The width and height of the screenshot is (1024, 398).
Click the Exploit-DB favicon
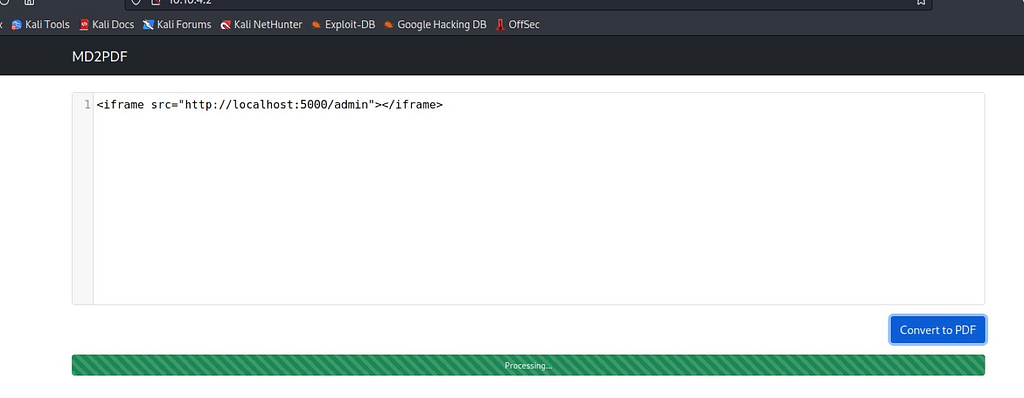click(x=316, y=25)
